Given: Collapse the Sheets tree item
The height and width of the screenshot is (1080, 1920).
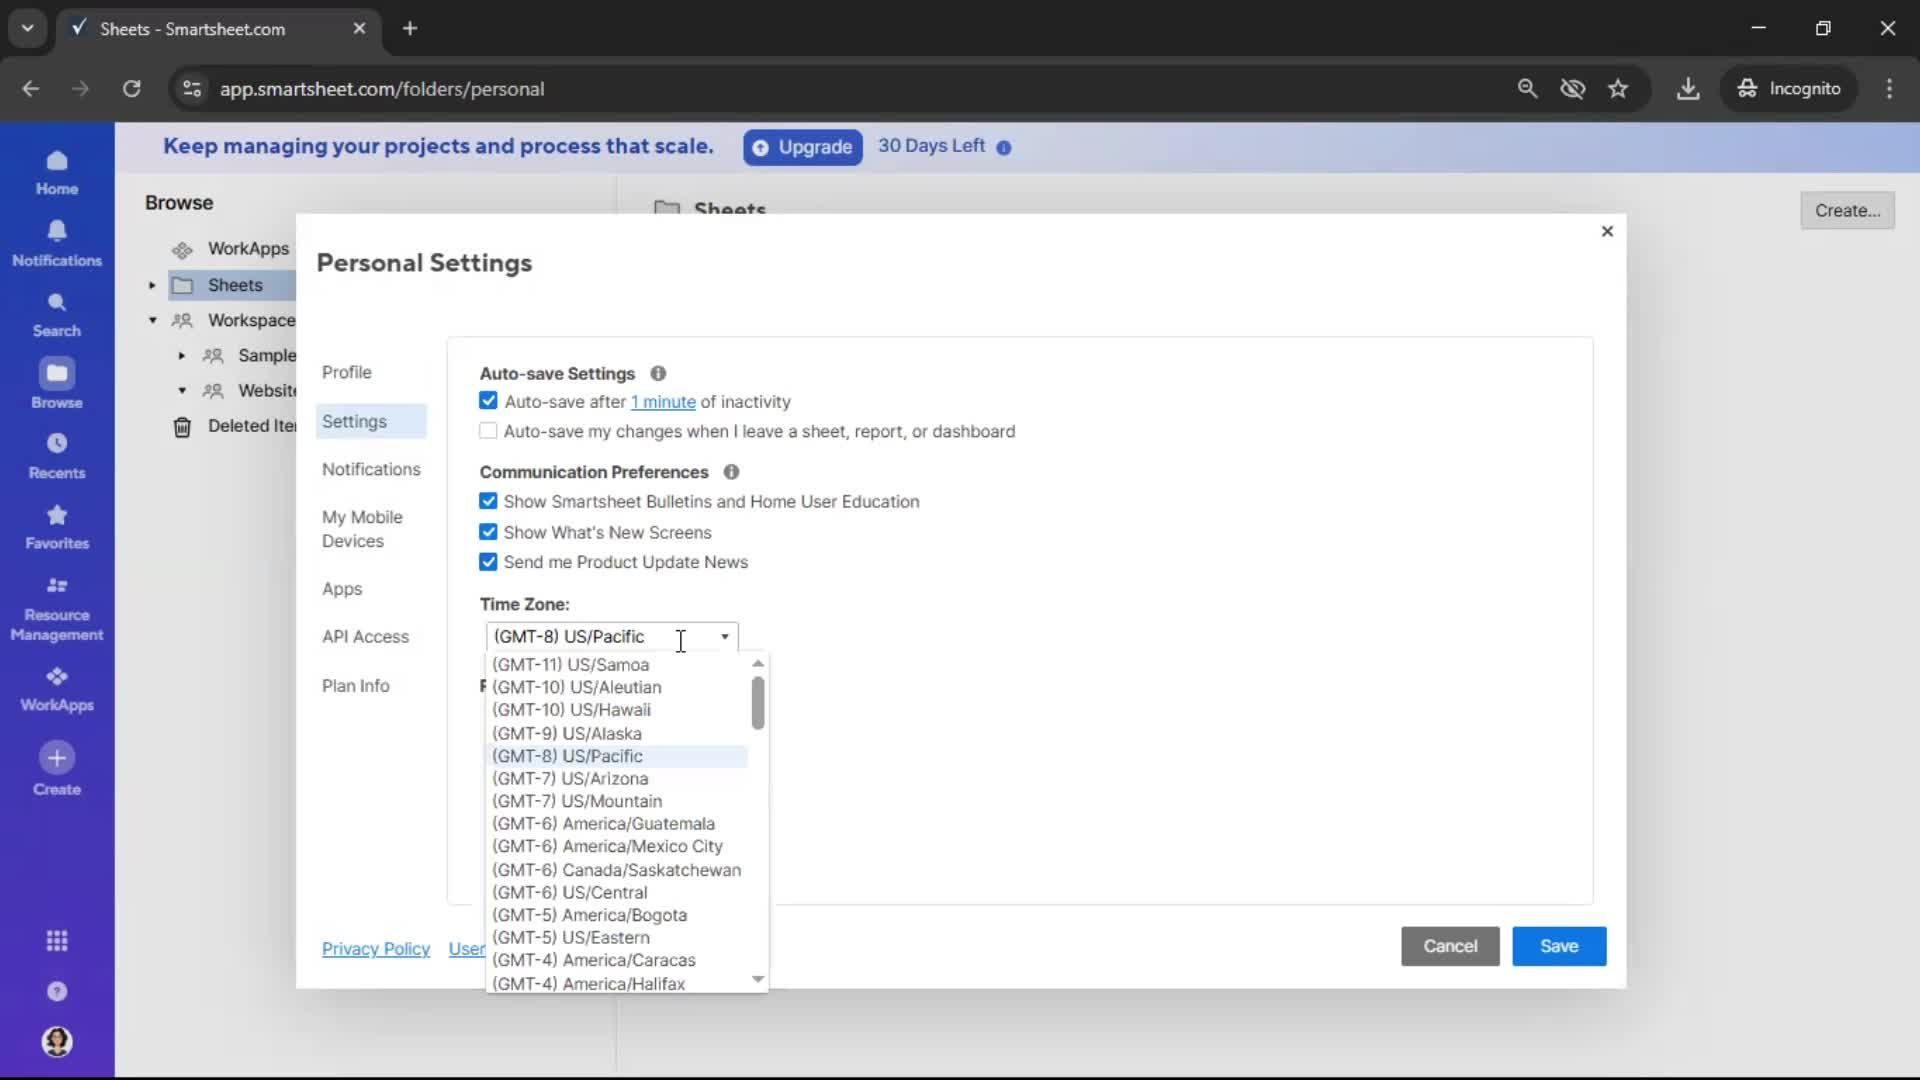Looking at the screenshot, I should tap(151, 285).
